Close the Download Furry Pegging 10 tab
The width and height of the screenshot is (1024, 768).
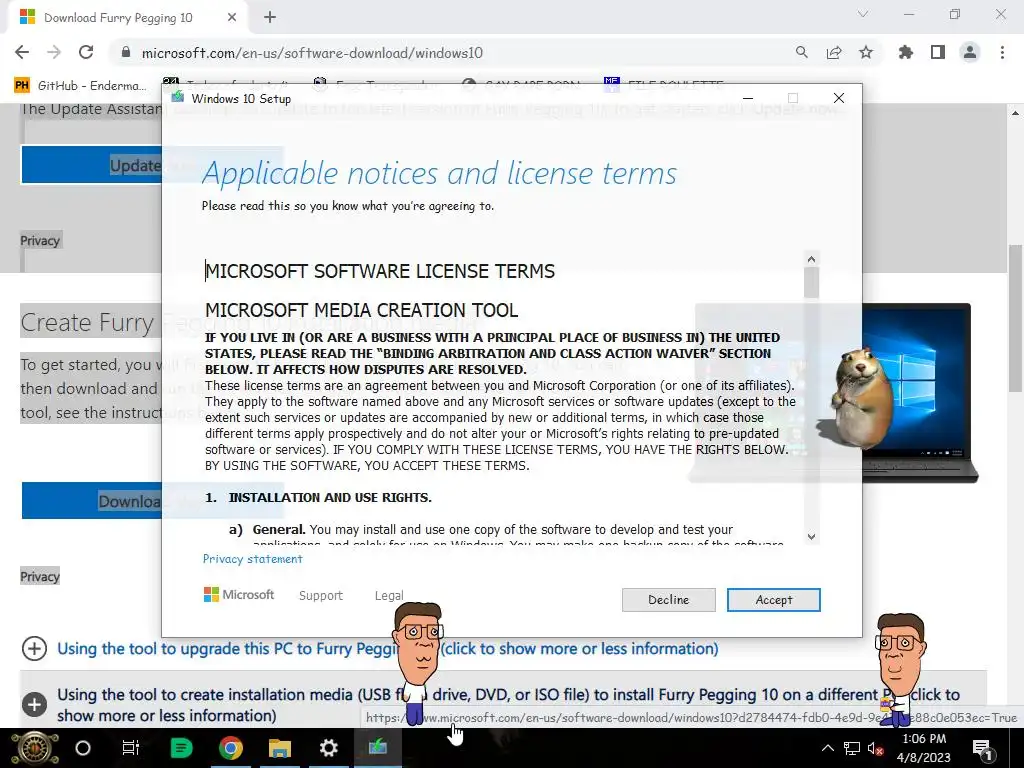(232, 18)
